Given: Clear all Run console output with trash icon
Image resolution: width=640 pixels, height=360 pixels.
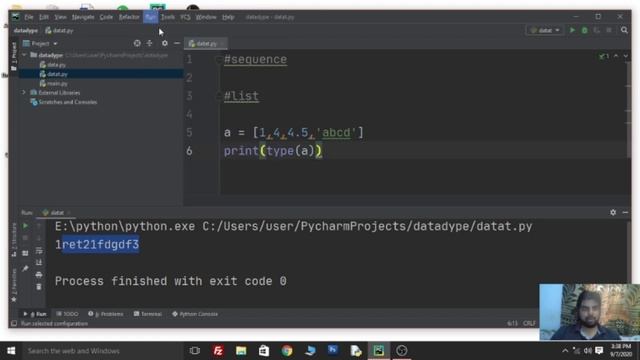Looking at the screenshot, I should [x=39, y=287].
